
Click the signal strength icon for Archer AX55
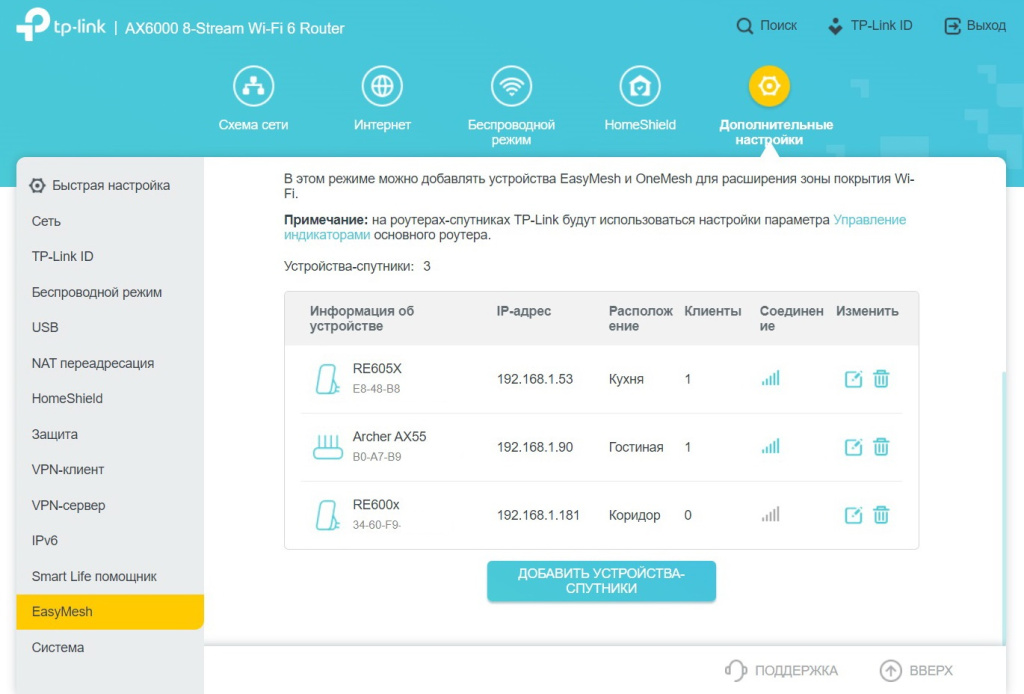click(771, 446)
